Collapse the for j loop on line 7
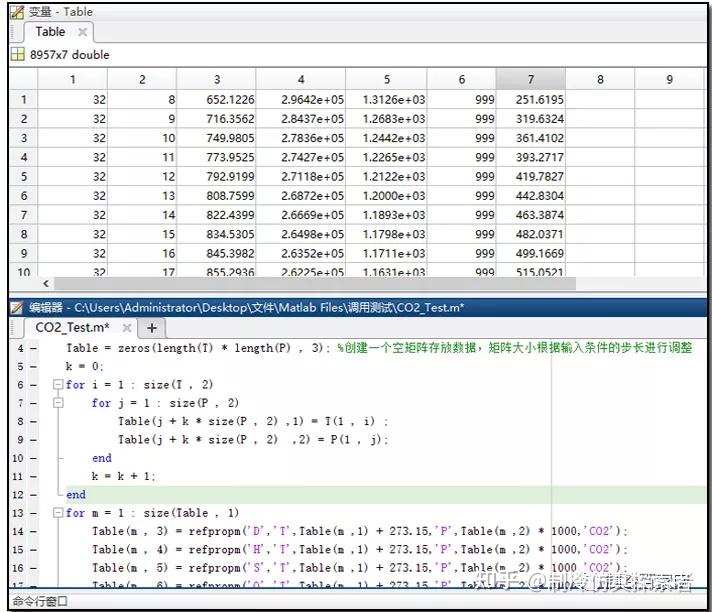Image resolution: width=712 pixels, height=612 pixels. coord(58,403)
